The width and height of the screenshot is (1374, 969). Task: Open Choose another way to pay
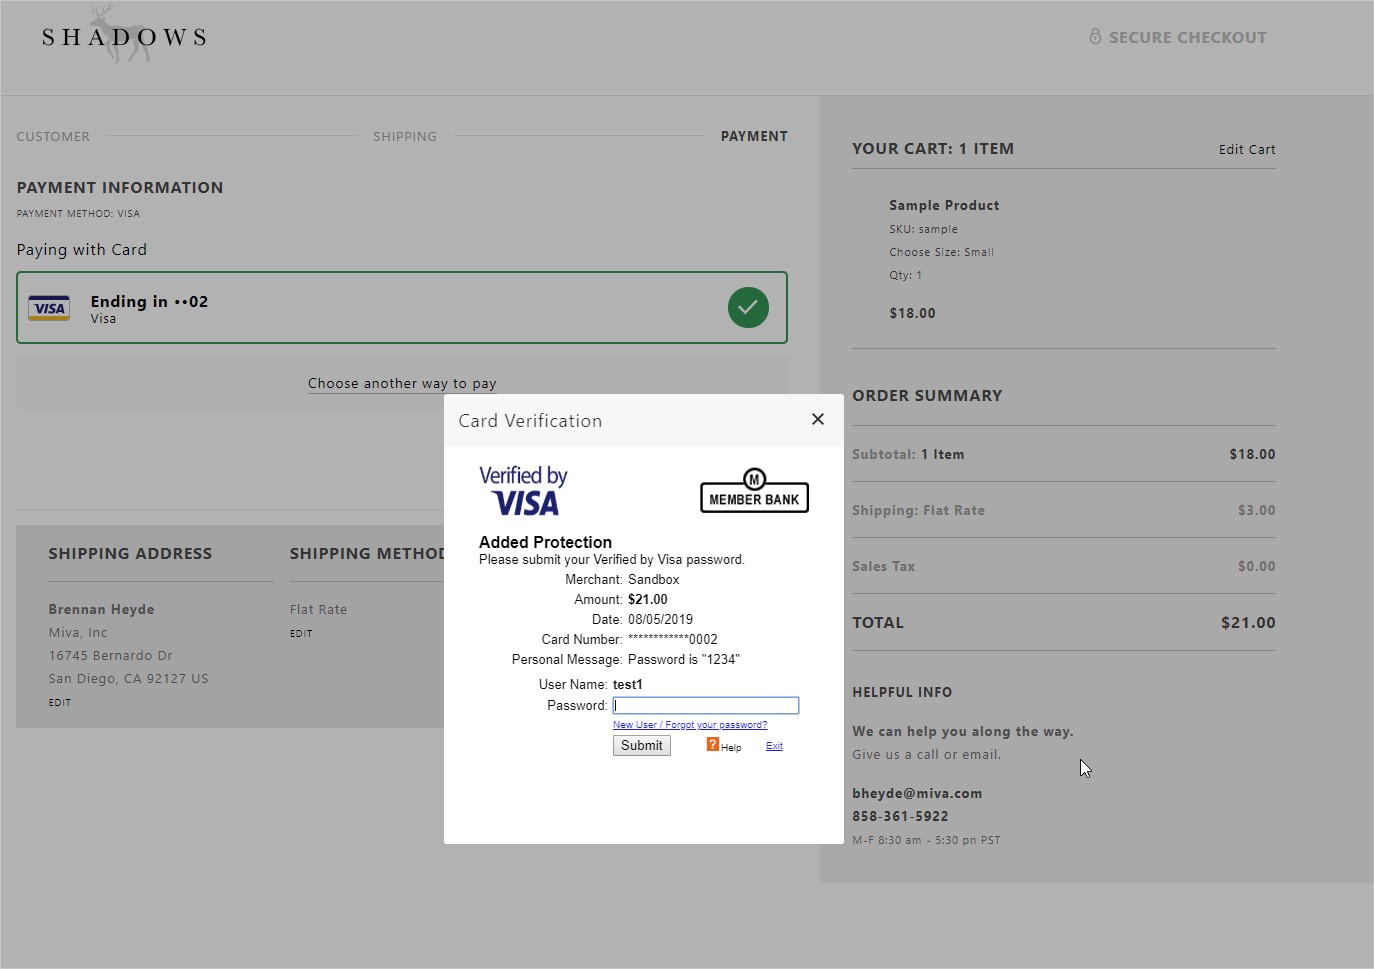(x=402, y=383)
